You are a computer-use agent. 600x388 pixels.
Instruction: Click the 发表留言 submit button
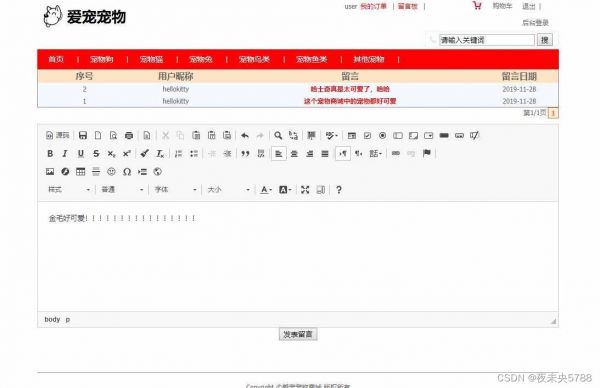click(298, 334)
